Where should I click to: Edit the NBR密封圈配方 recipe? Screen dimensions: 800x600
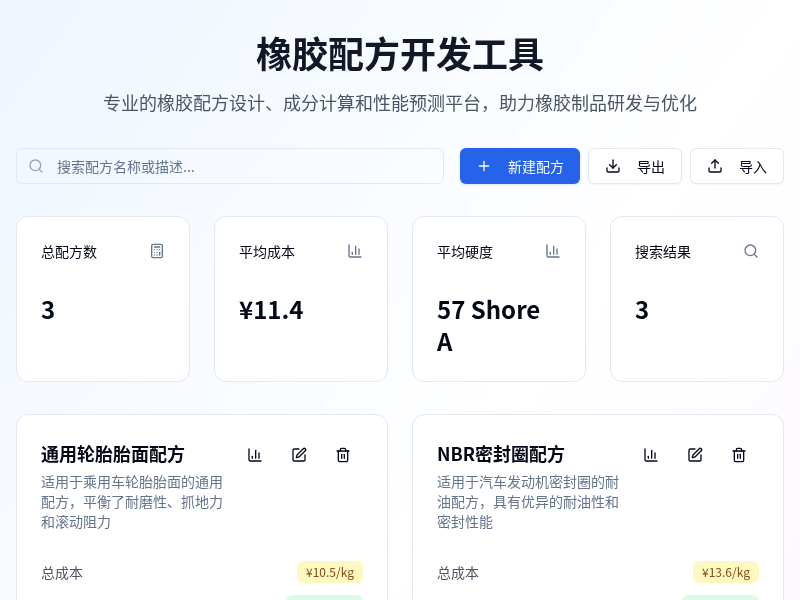(695, 455)
